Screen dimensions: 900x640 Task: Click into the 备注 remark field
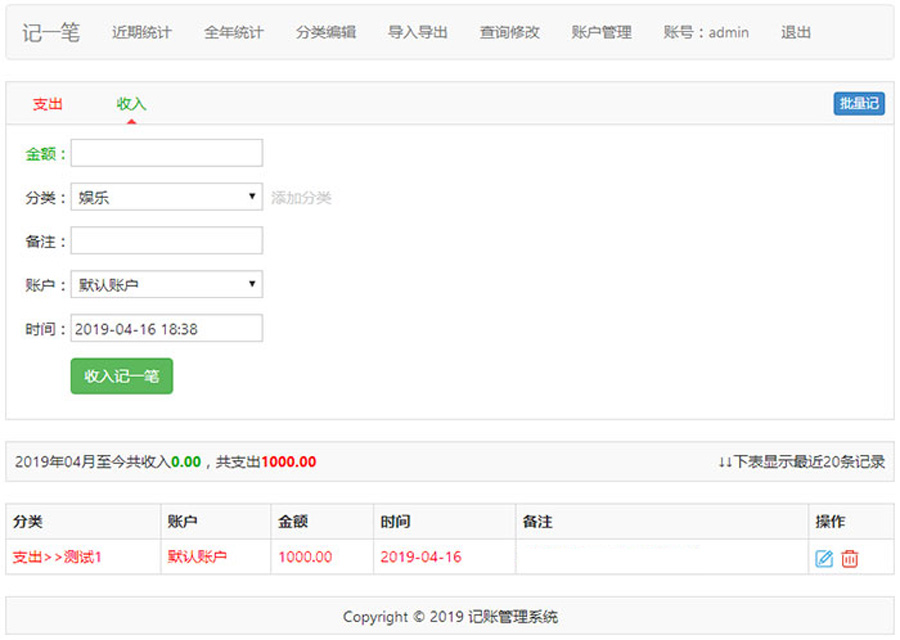[x=167, y=241]
